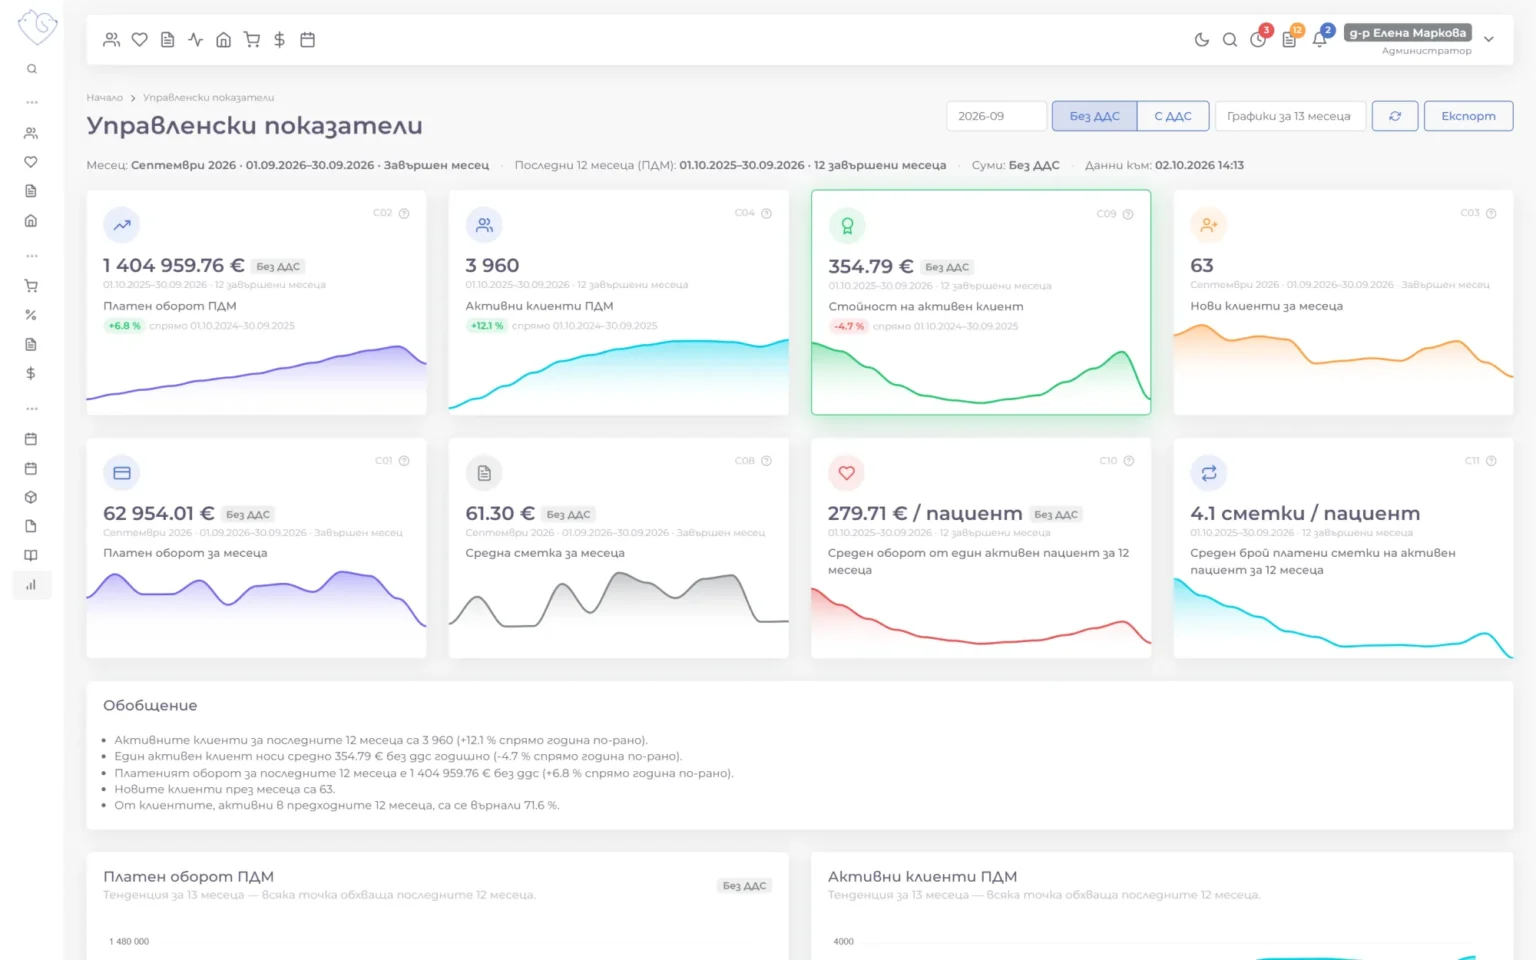1536x960 pixels.
Task: Click the sidebar search icon
Action: (31, 69)
